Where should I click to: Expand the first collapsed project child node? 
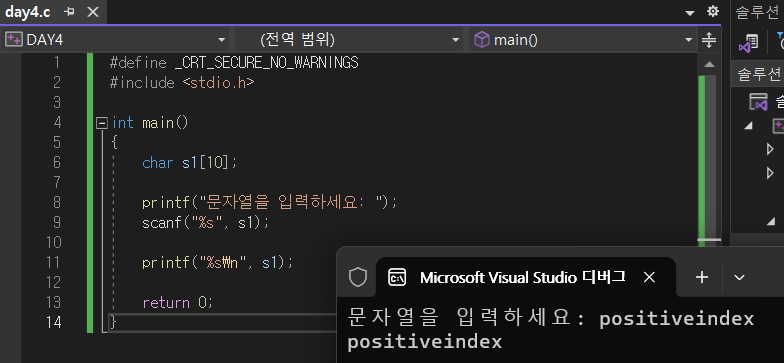pos(770,148)
